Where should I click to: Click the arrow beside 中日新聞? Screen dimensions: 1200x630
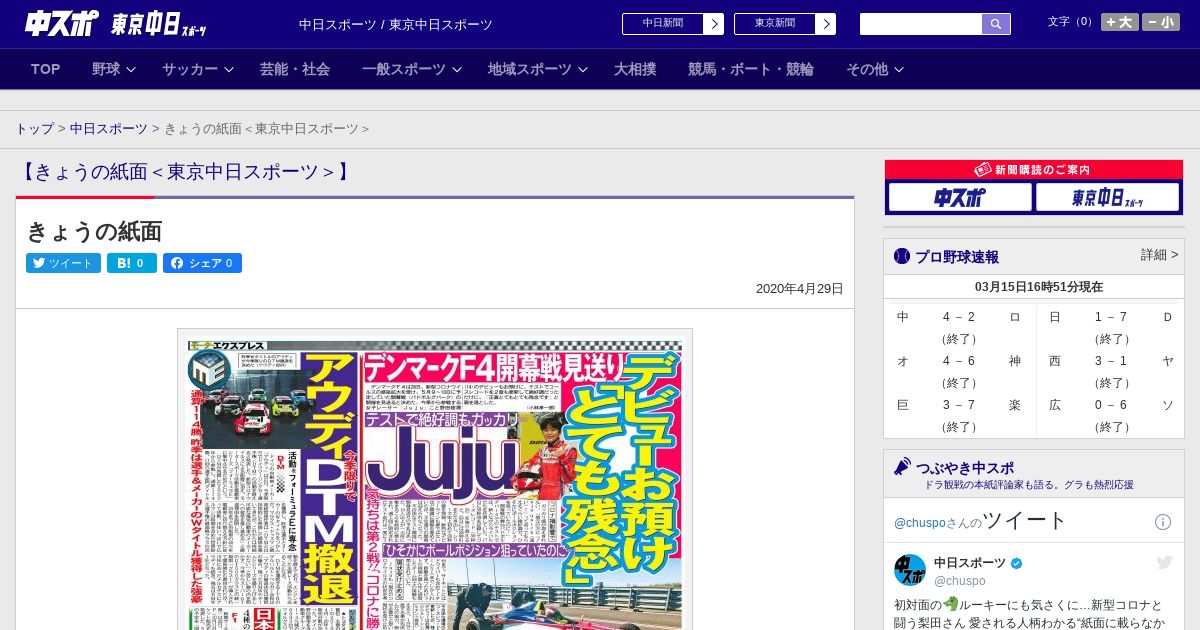pyautogui.click(x=714, y=24)
